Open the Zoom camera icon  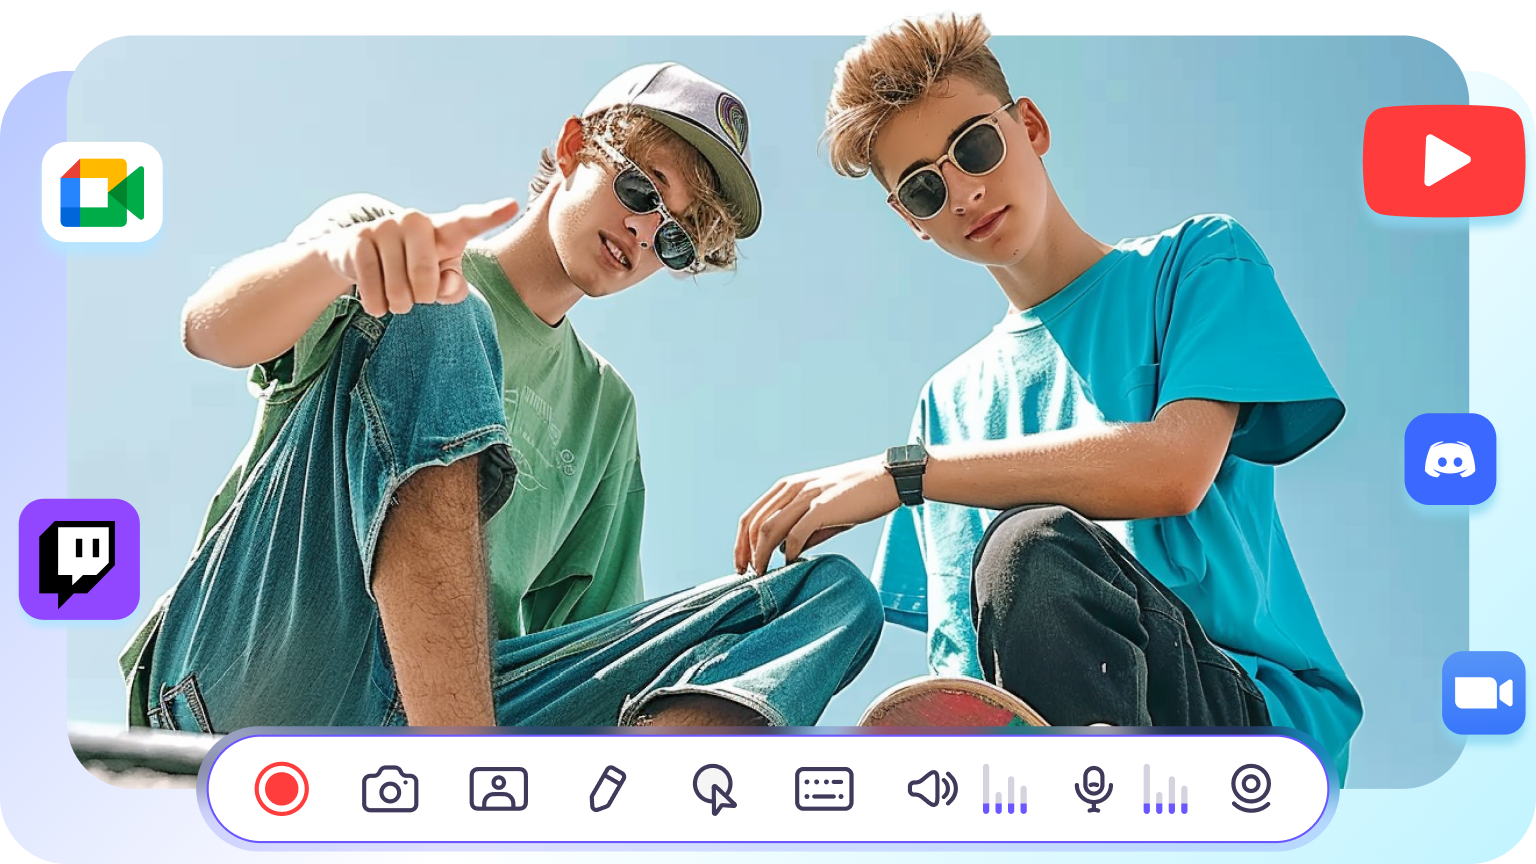pyautogui.click(x=1483, y=693)
